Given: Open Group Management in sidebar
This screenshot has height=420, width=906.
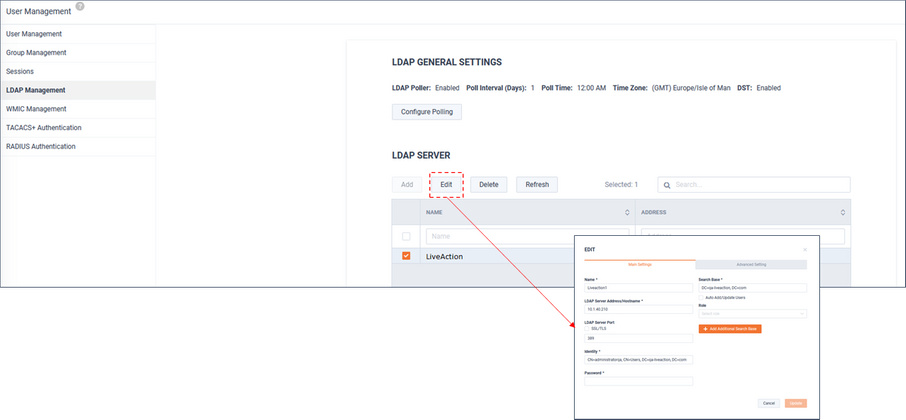Looking at the screenshot, I should (78, 53).
